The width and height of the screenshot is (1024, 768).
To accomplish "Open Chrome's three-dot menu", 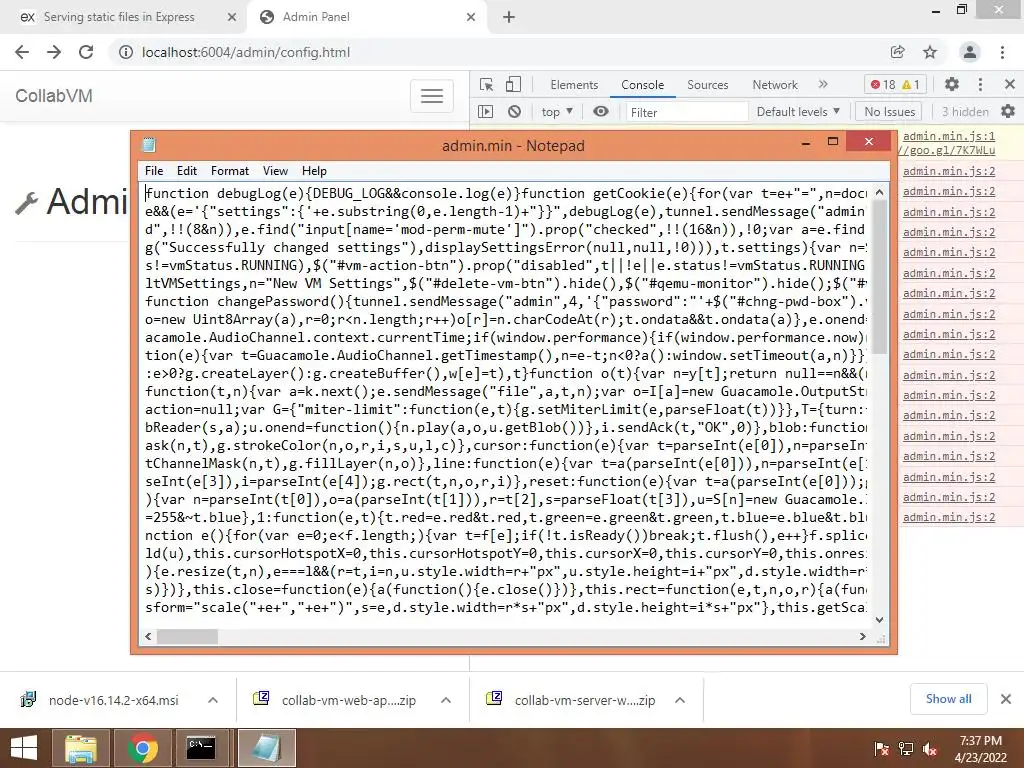I will point(1002,52).
